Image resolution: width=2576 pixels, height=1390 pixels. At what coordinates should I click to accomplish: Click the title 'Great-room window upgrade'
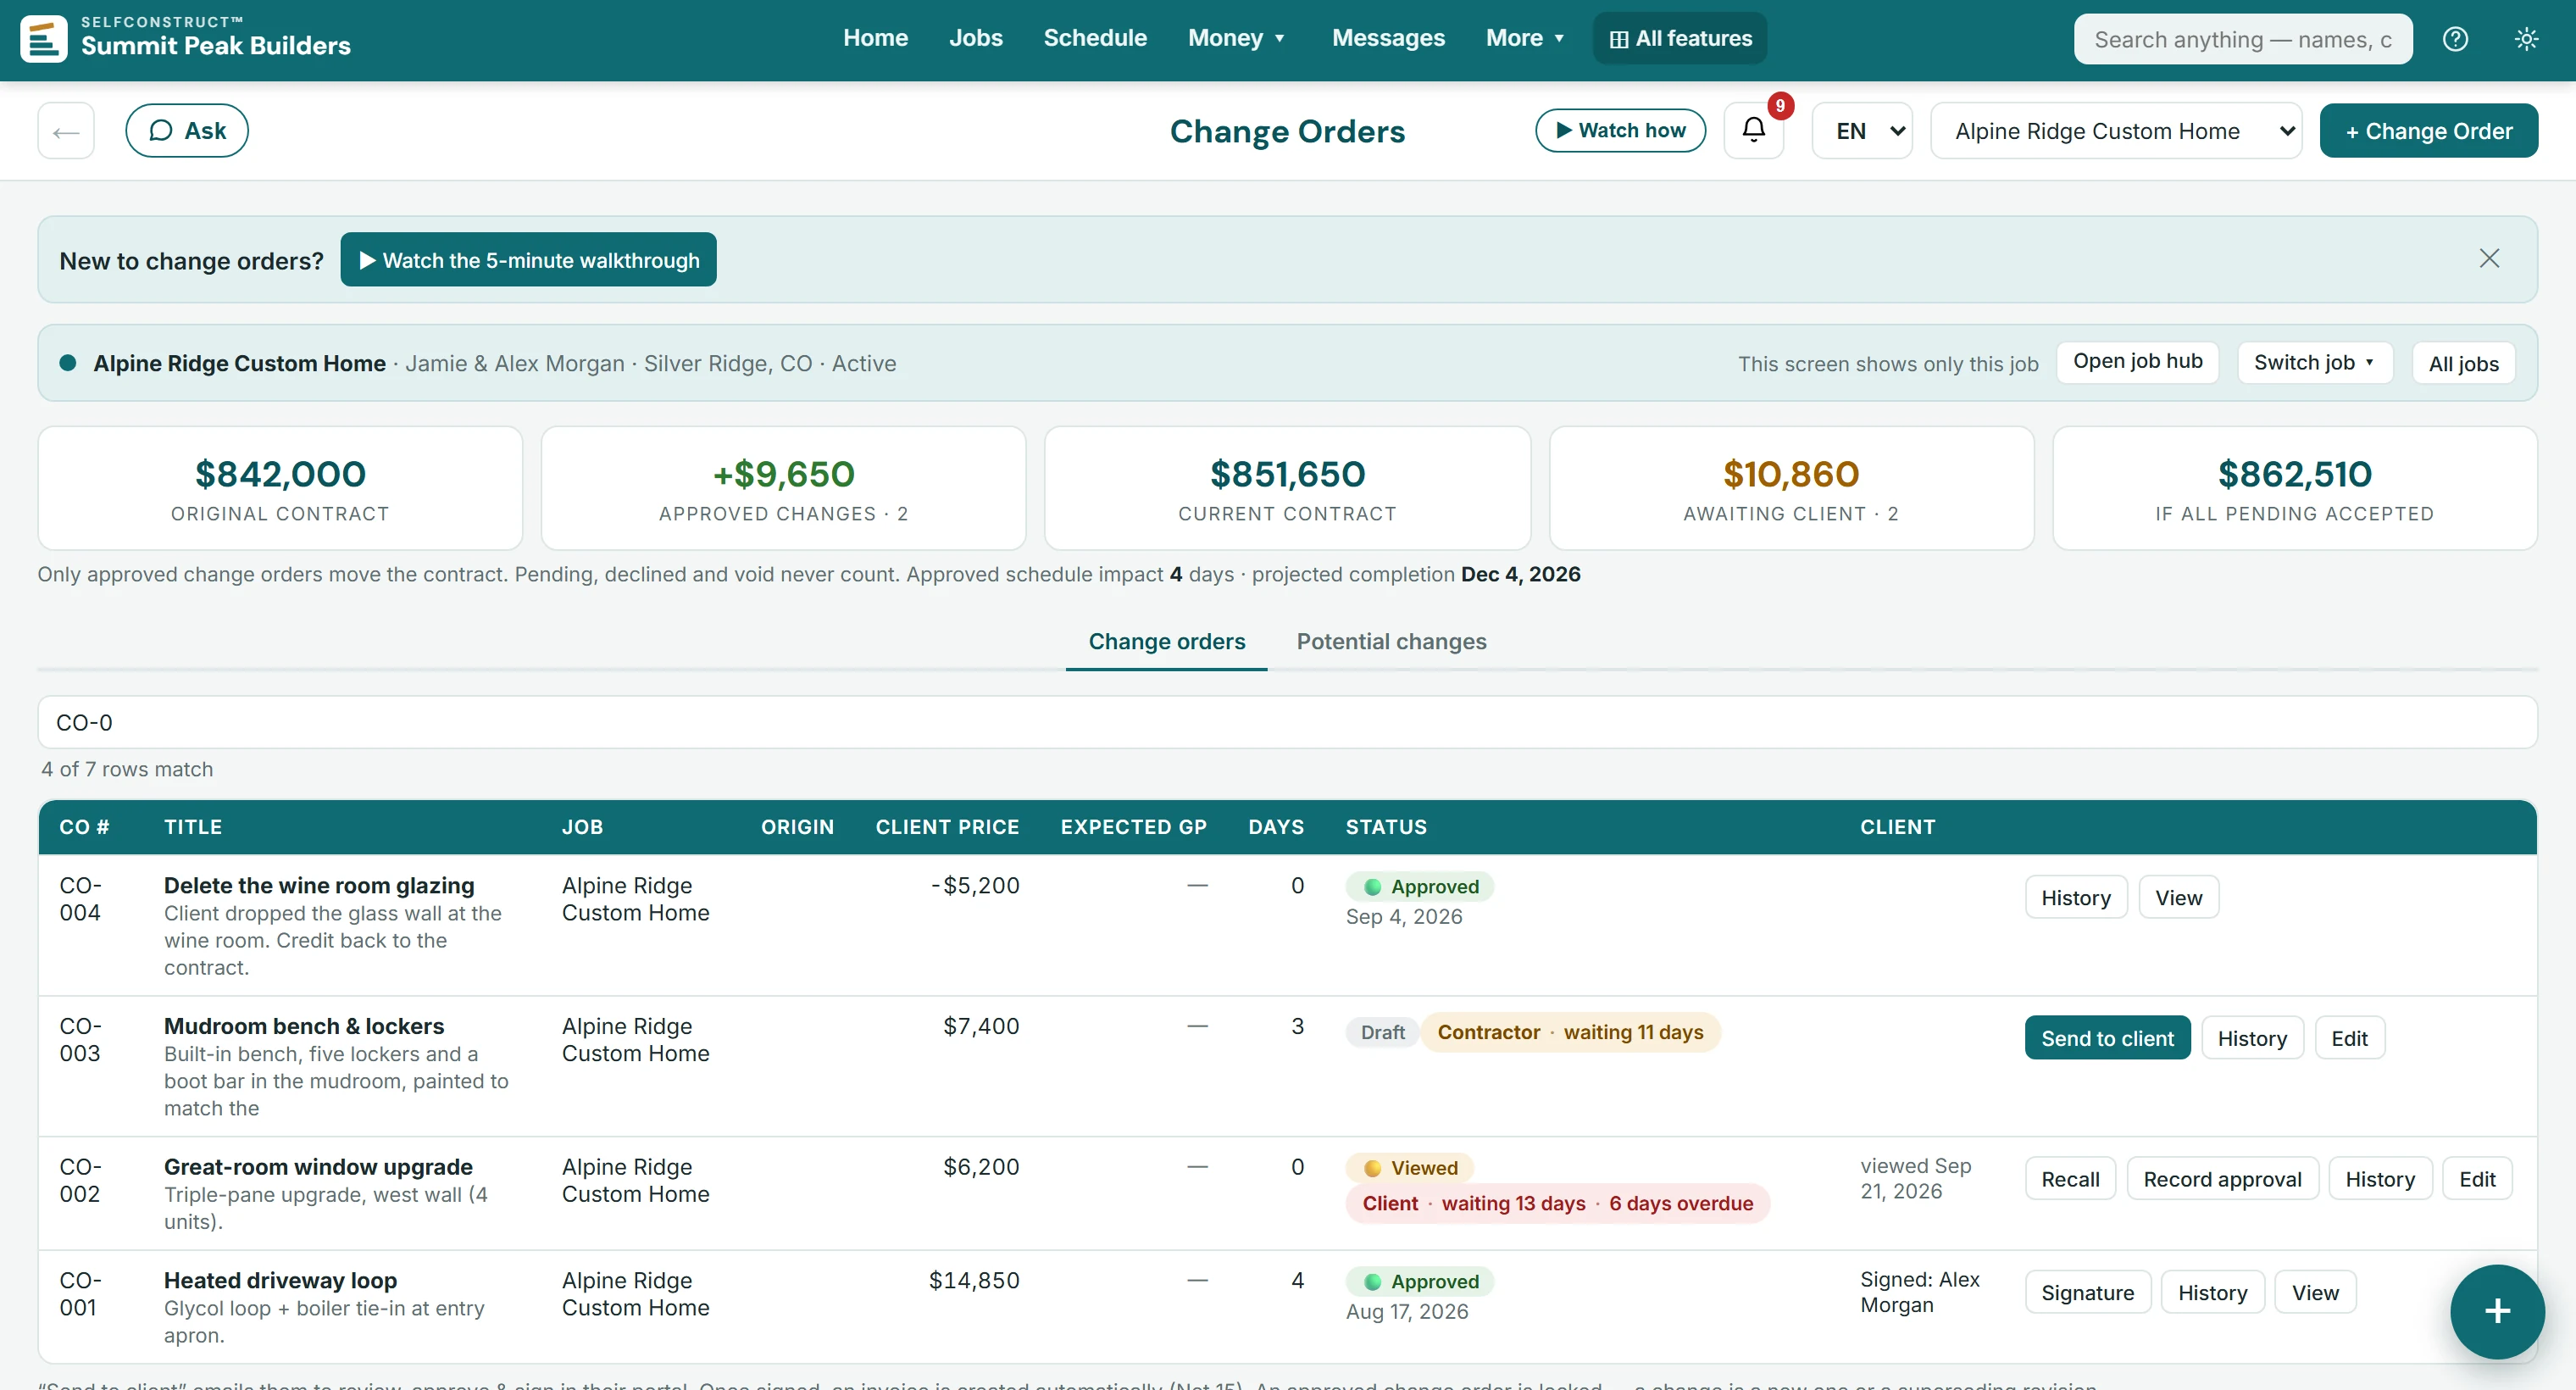coord(318,1167)
